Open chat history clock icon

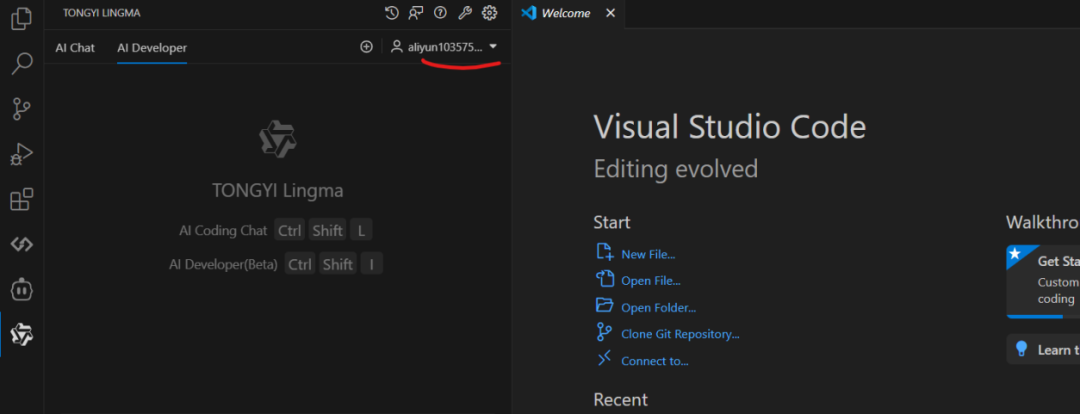(391, 12)
